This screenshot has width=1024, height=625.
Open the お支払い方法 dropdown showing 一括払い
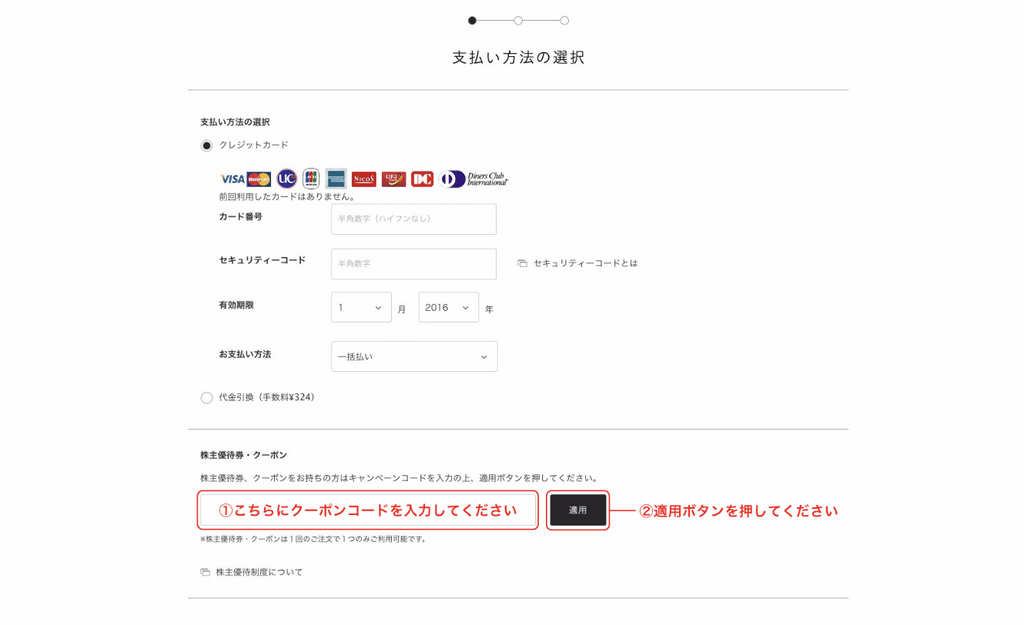[414, 357]
